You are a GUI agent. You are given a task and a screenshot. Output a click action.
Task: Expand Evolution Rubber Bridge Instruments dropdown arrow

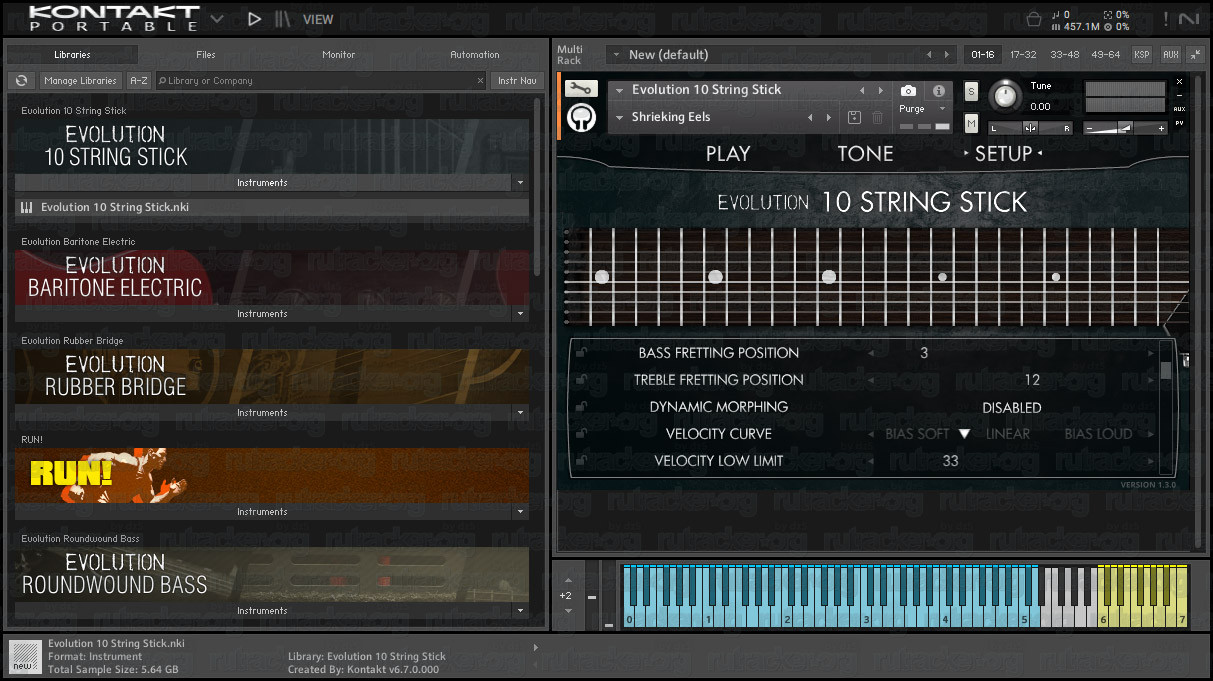519,412
